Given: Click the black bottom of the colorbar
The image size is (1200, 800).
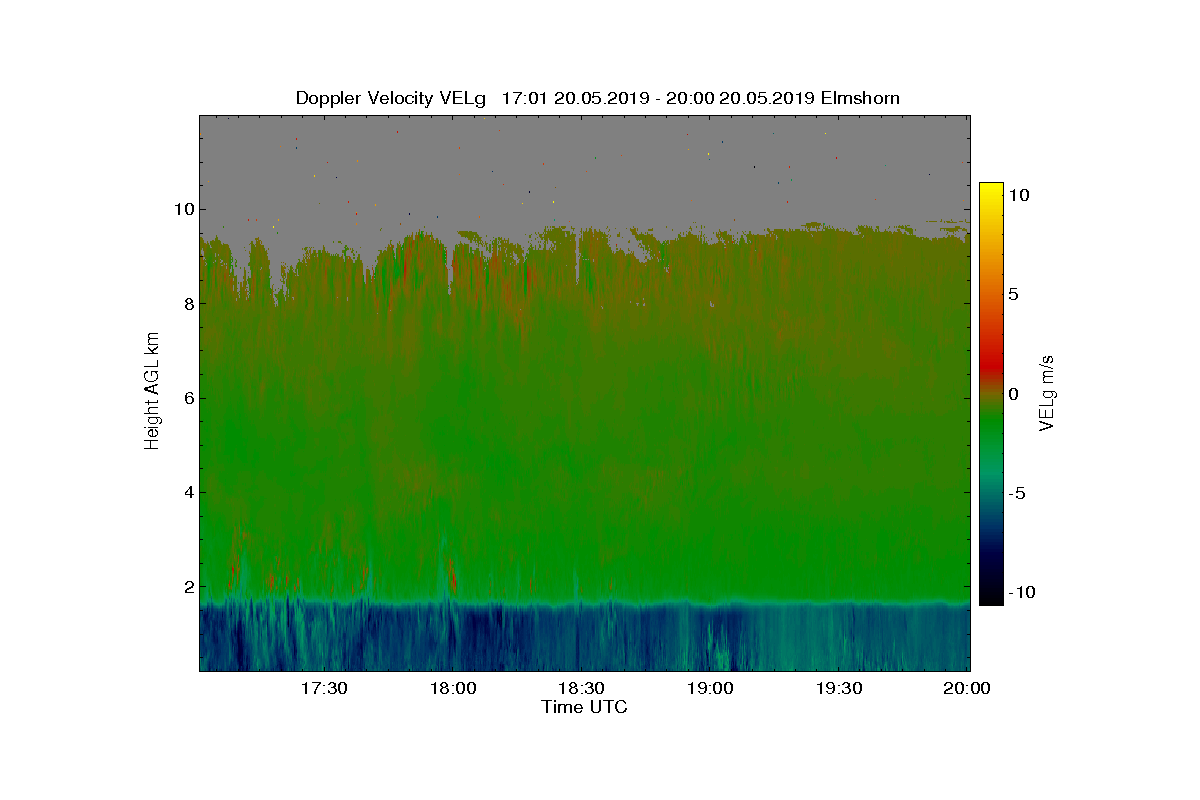Looking at the screenshot, I should pos(991,597).
